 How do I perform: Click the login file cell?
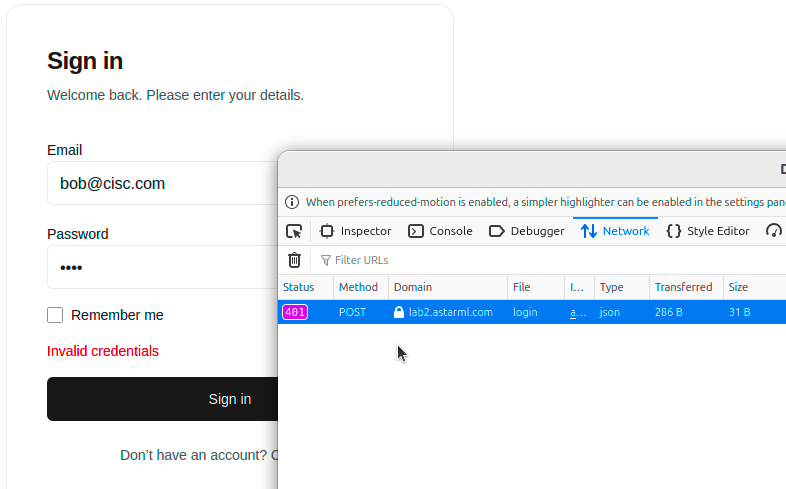(536, 312)
